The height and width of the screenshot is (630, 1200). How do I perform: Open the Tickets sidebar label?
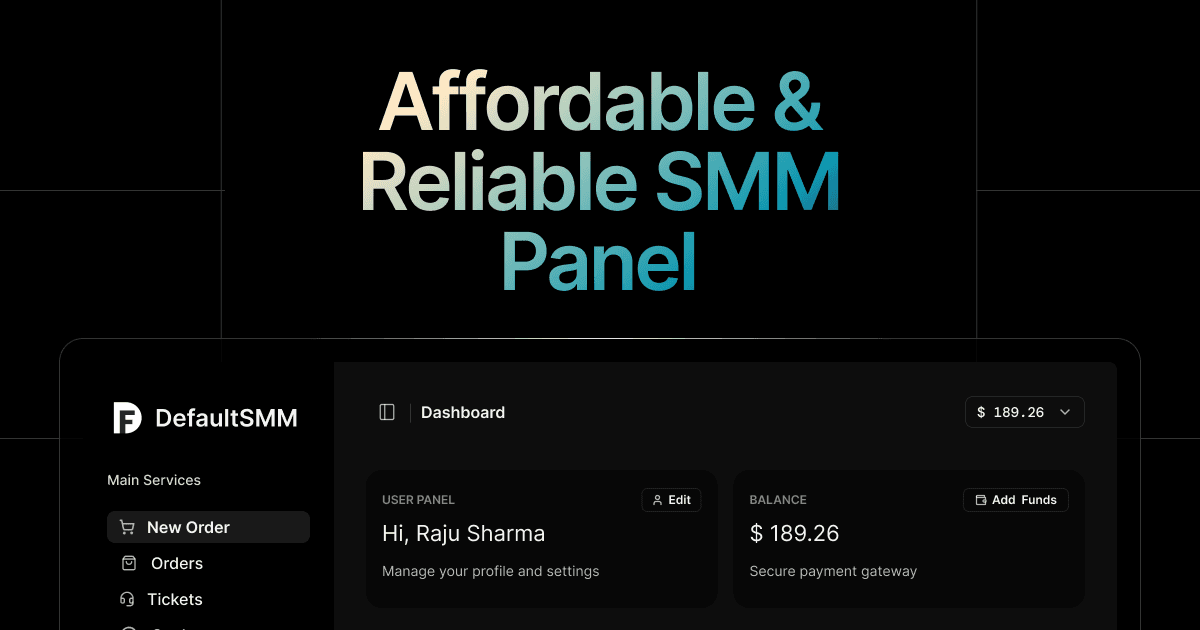tap(175, 599)
